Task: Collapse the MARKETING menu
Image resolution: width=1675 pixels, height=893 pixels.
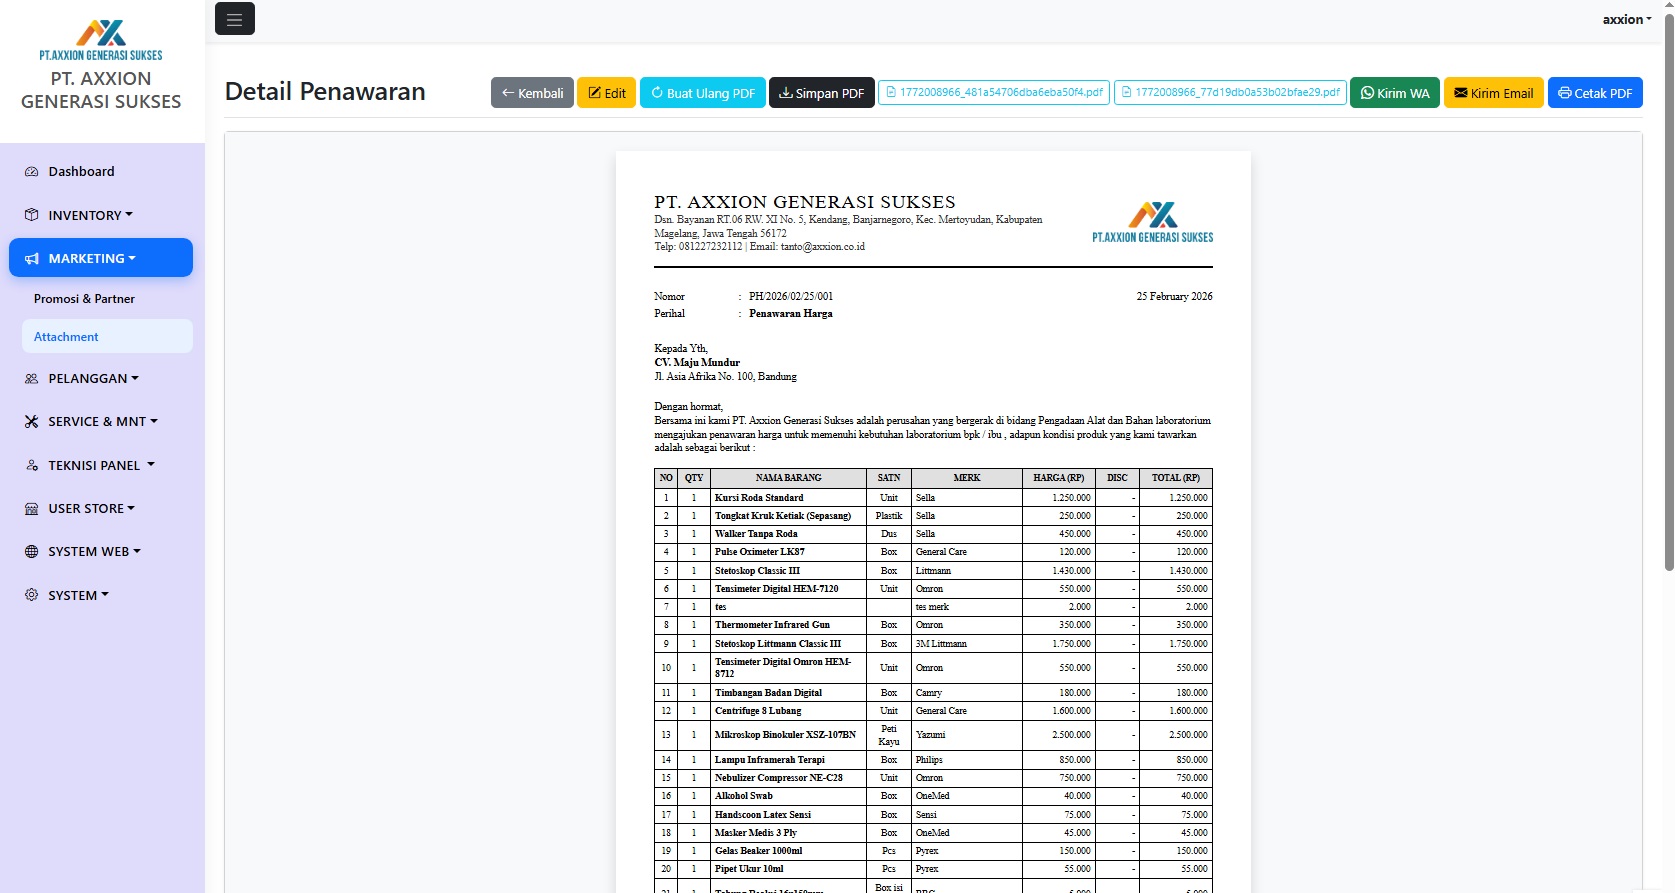Action: click(x=101, y=258)
